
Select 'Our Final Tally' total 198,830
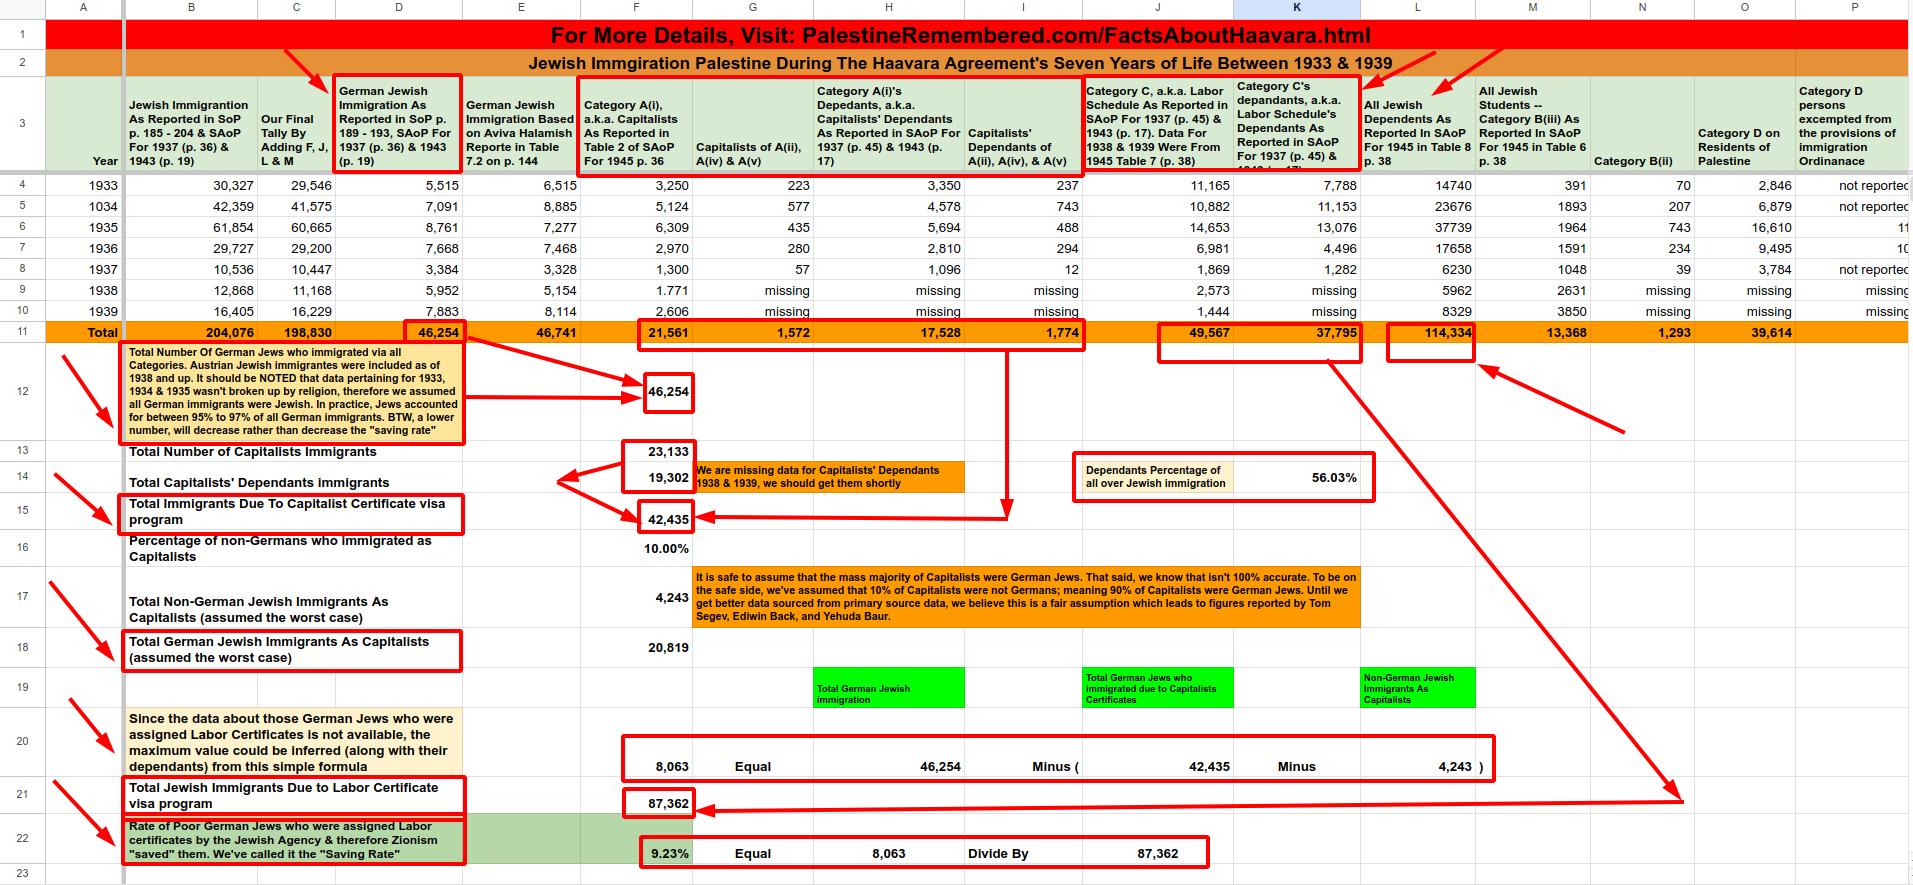[296, 332]
